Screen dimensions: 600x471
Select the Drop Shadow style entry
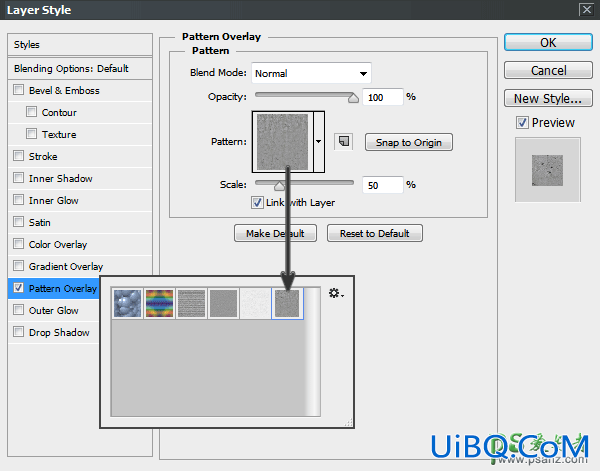pyautogui.click(x=59, y=332)
